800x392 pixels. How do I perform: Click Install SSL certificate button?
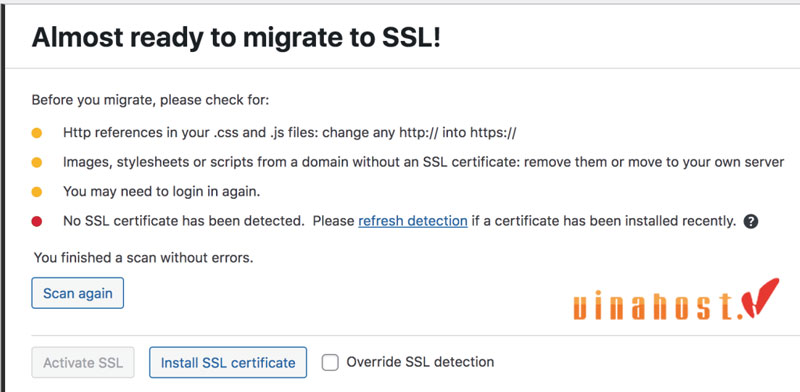[228, 363]
